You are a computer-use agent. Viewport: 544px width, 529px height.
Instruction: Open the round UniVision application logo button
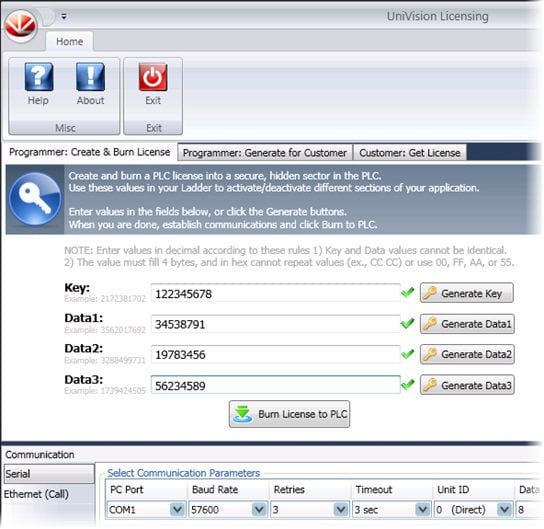[21, 25]
